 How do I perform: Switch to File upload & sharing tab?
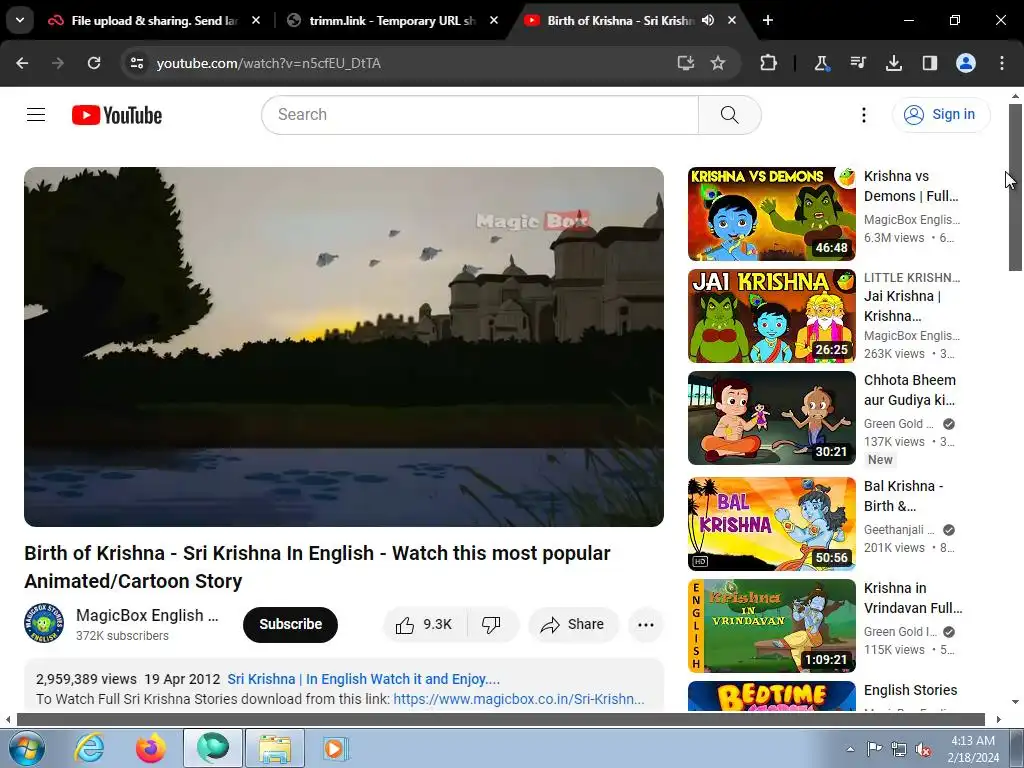(154, 20)
